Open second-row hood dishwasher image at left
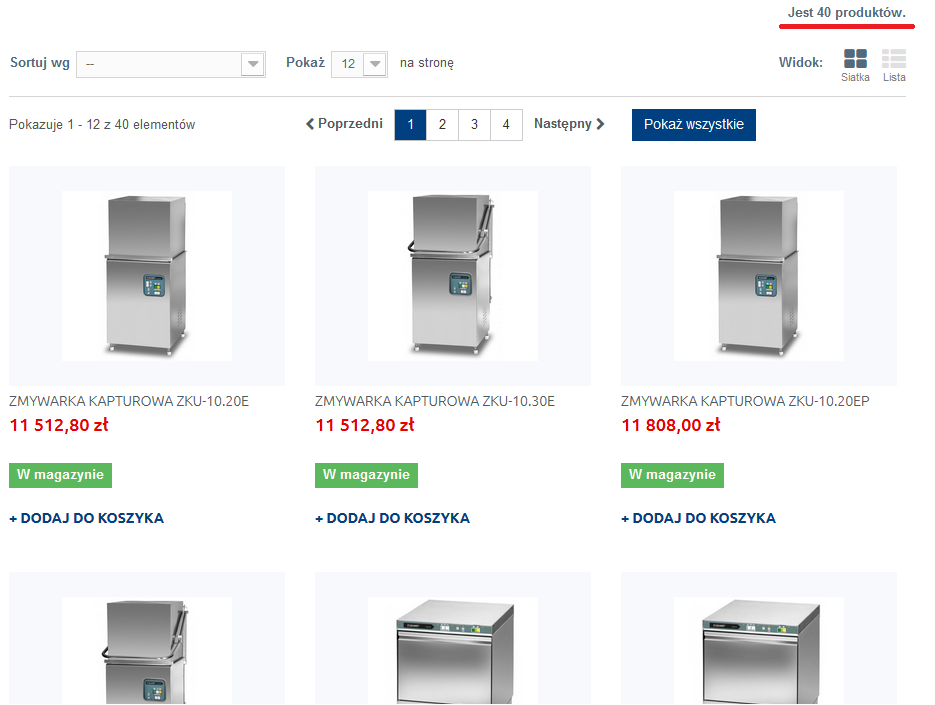 tap(147, 651)
